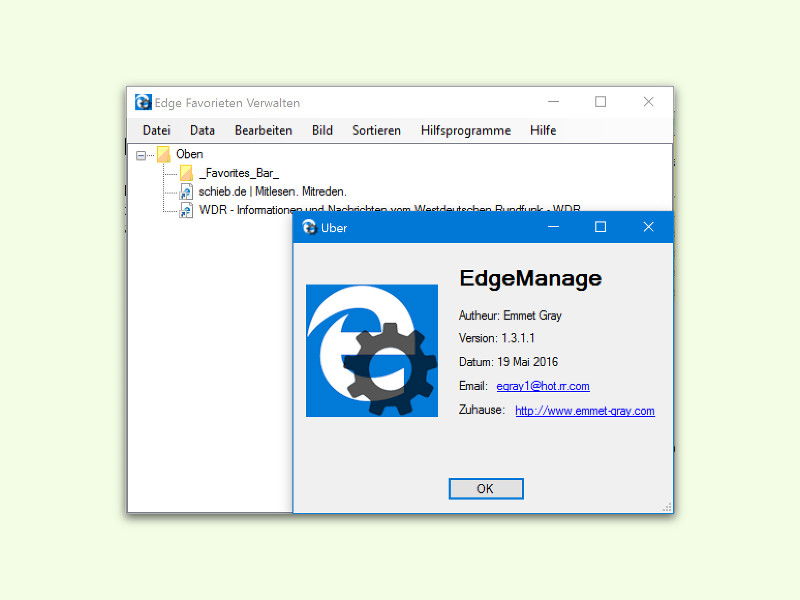
Task: Select the Oben folder icon
Action: 163,154
